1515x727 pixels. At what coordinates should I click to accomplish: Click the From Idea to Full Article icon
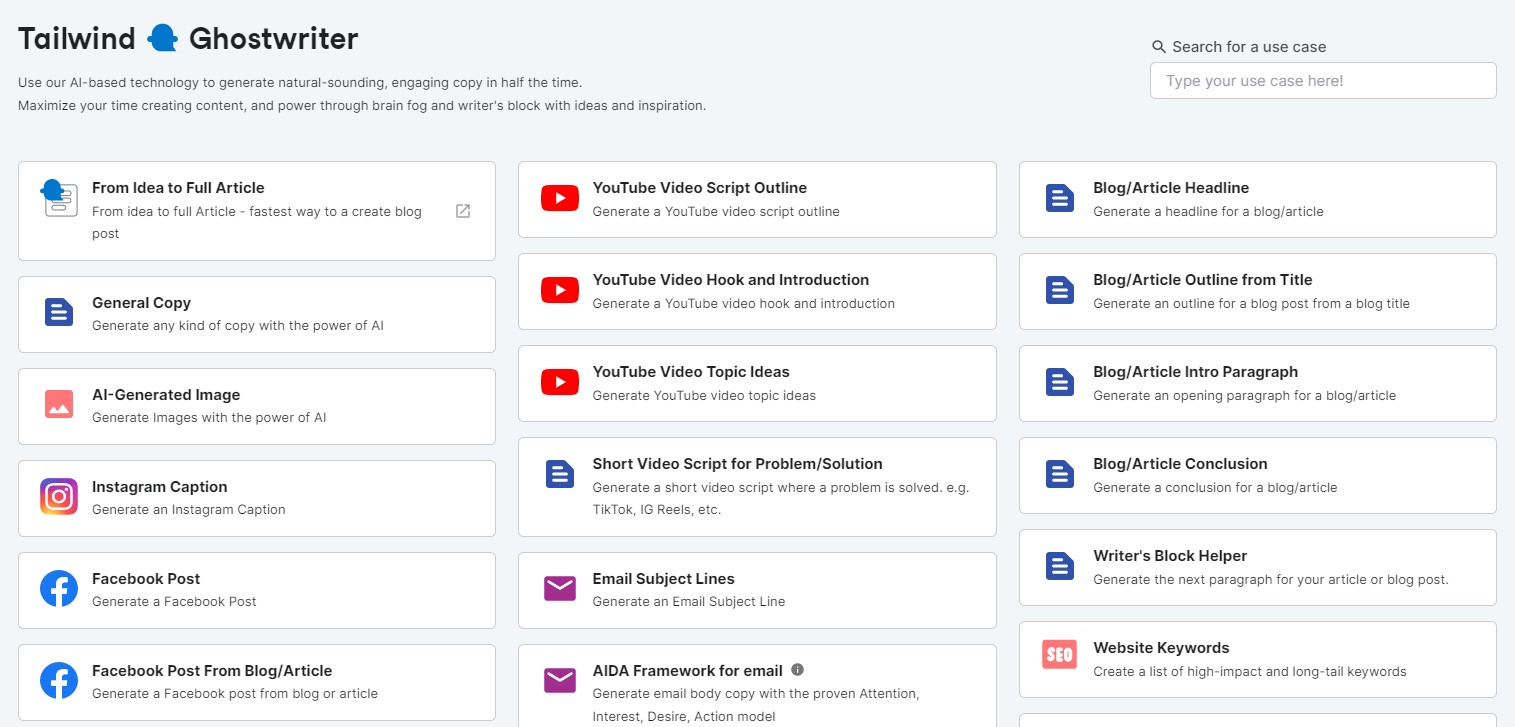tap(58, 198)
